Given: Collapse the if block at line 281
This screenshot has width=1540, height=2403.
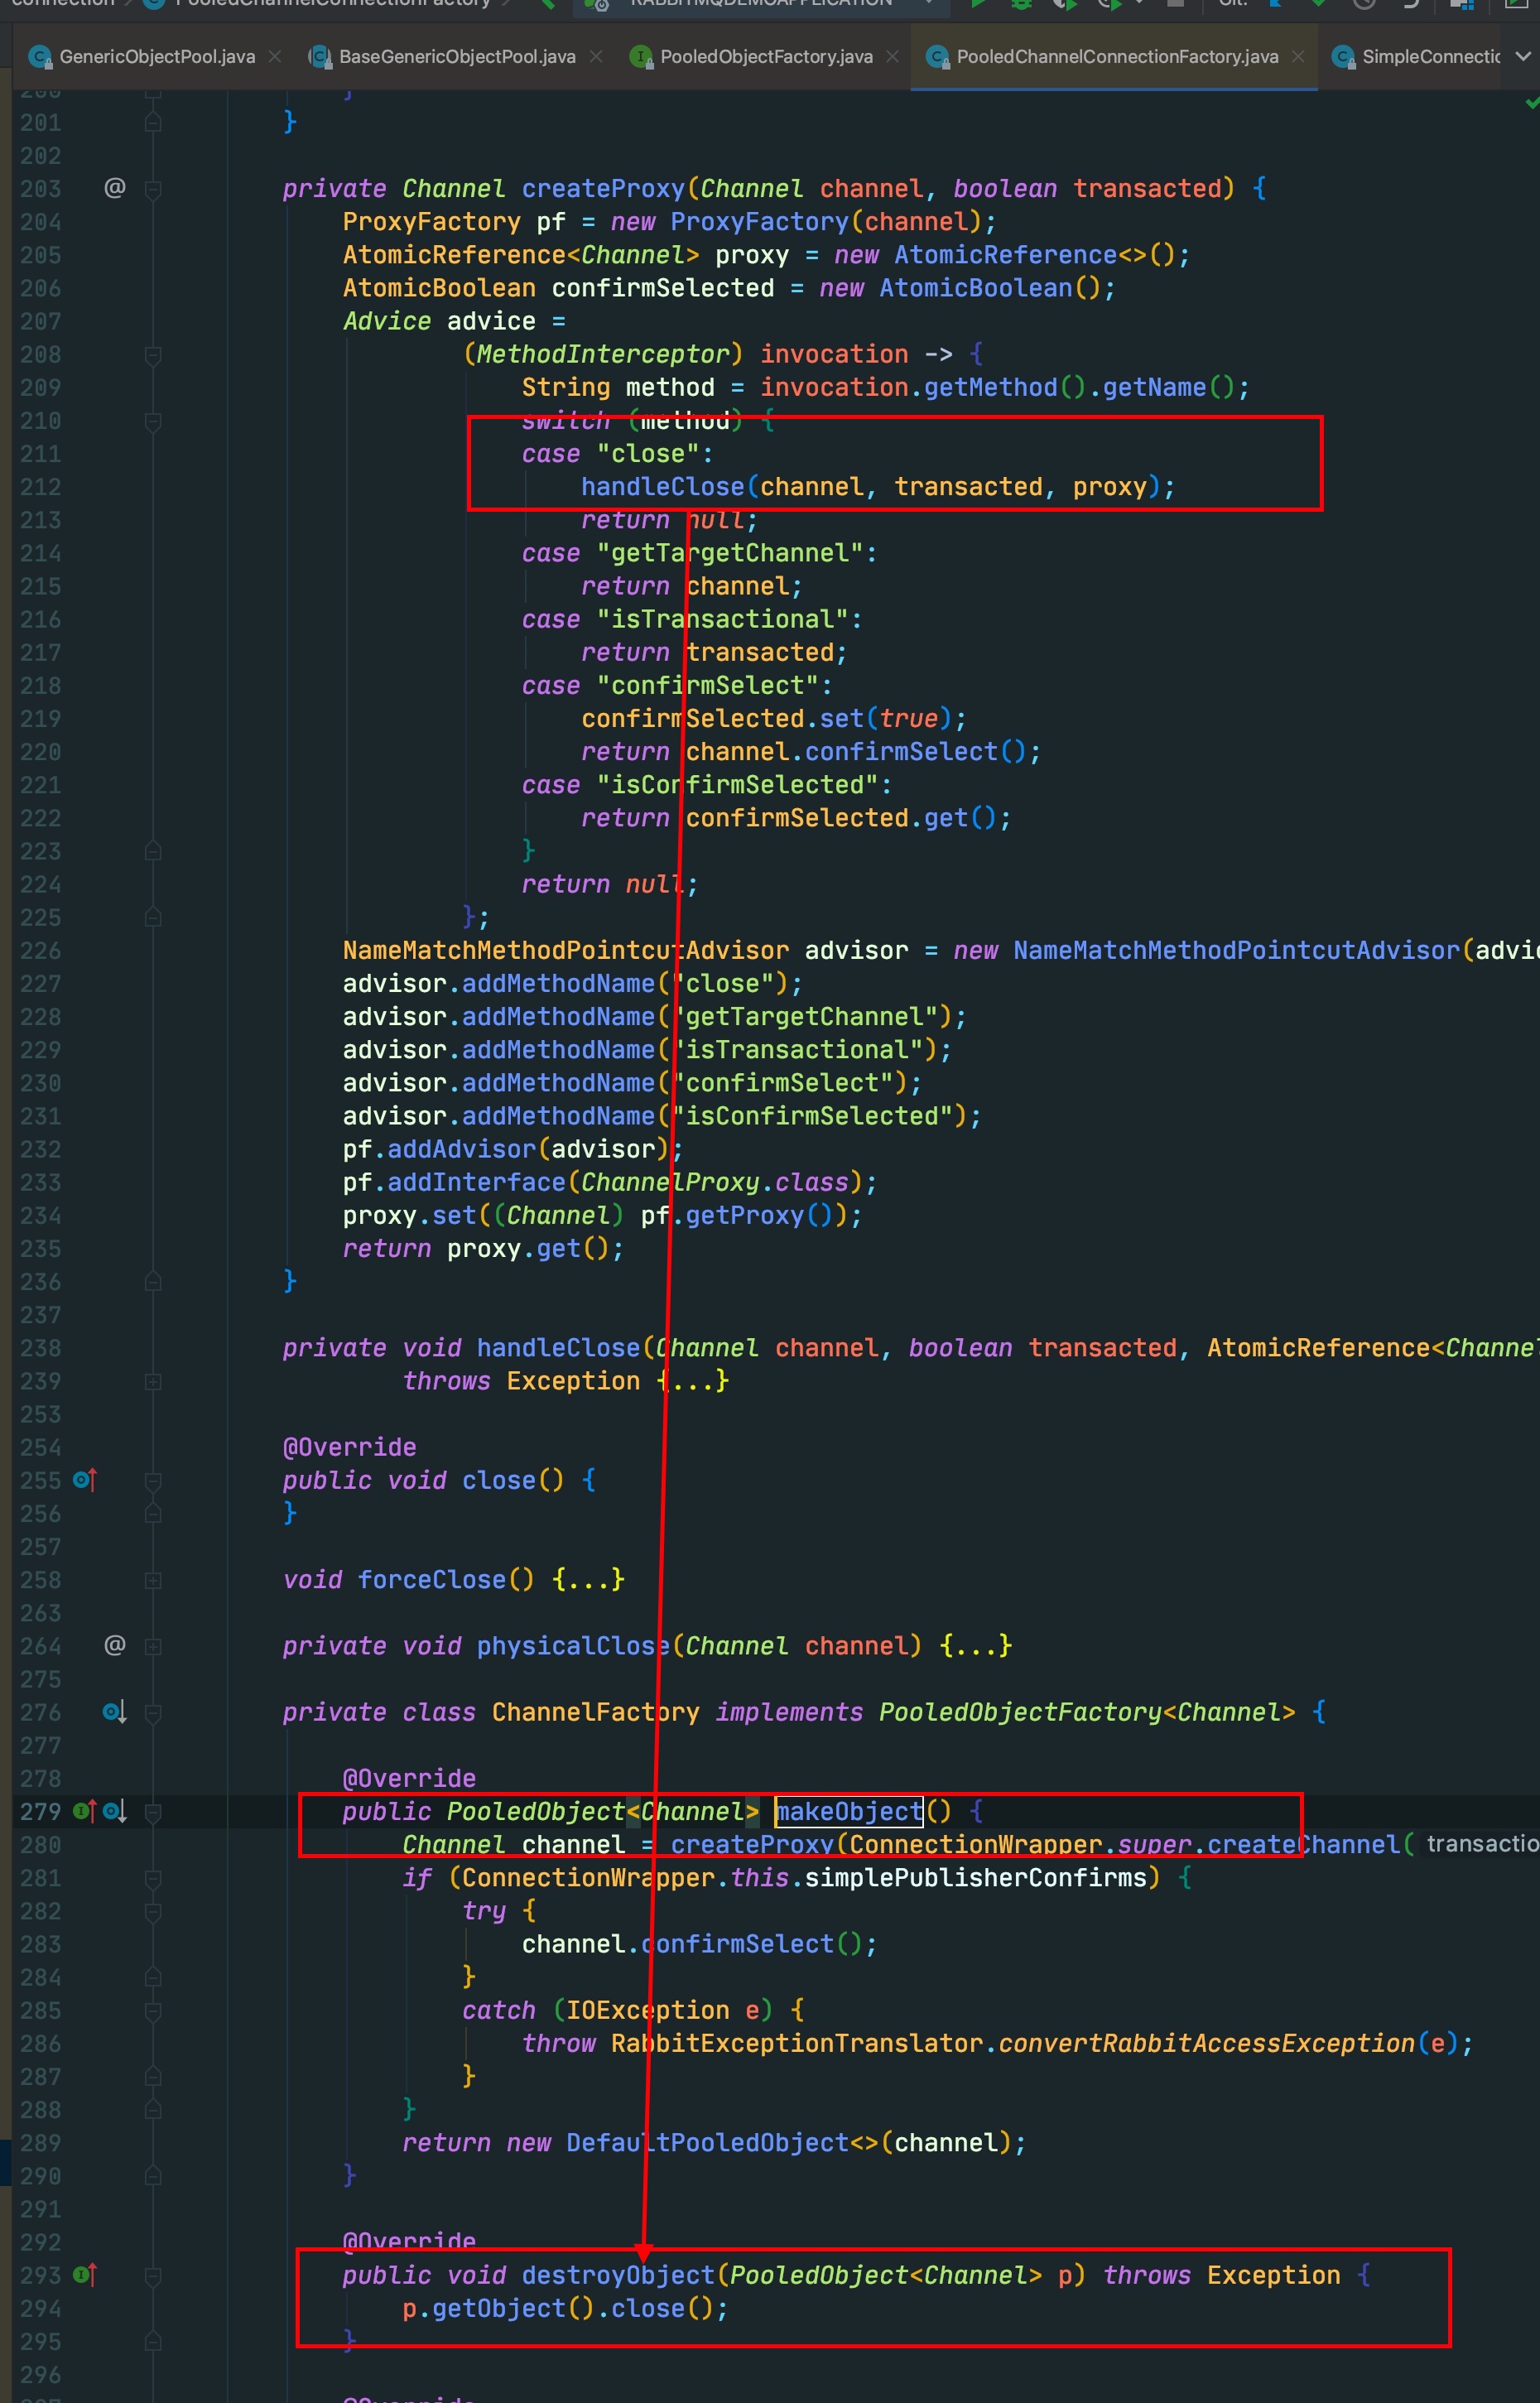Looking at the screenshot, I should 153,1878.
